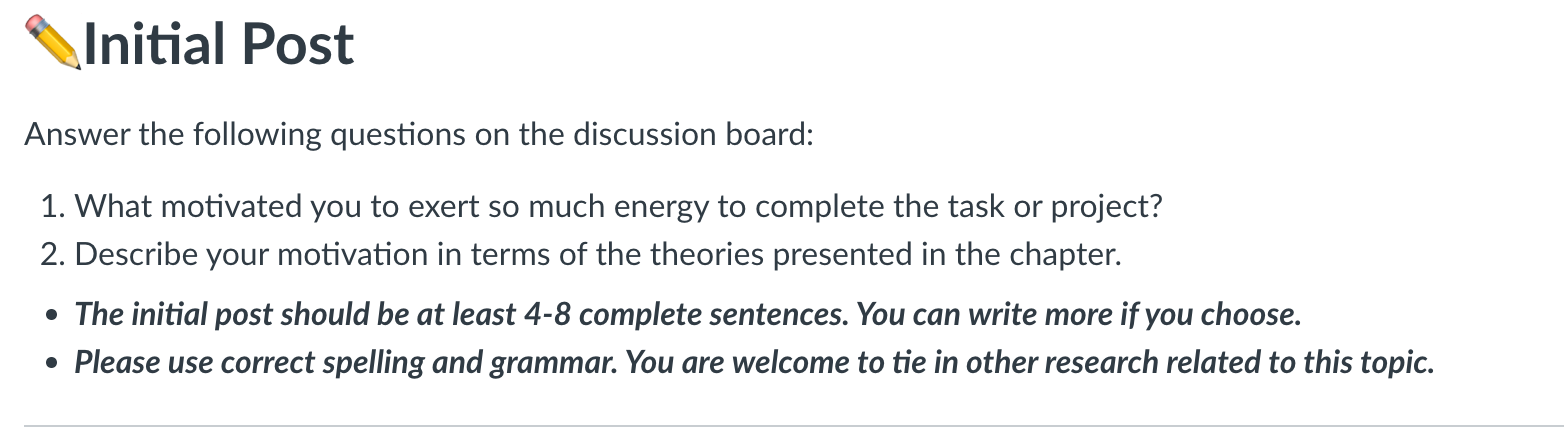1564x440 pixels.
Task: Select question 2 about describing your motivation
Action: coord(582,255)
